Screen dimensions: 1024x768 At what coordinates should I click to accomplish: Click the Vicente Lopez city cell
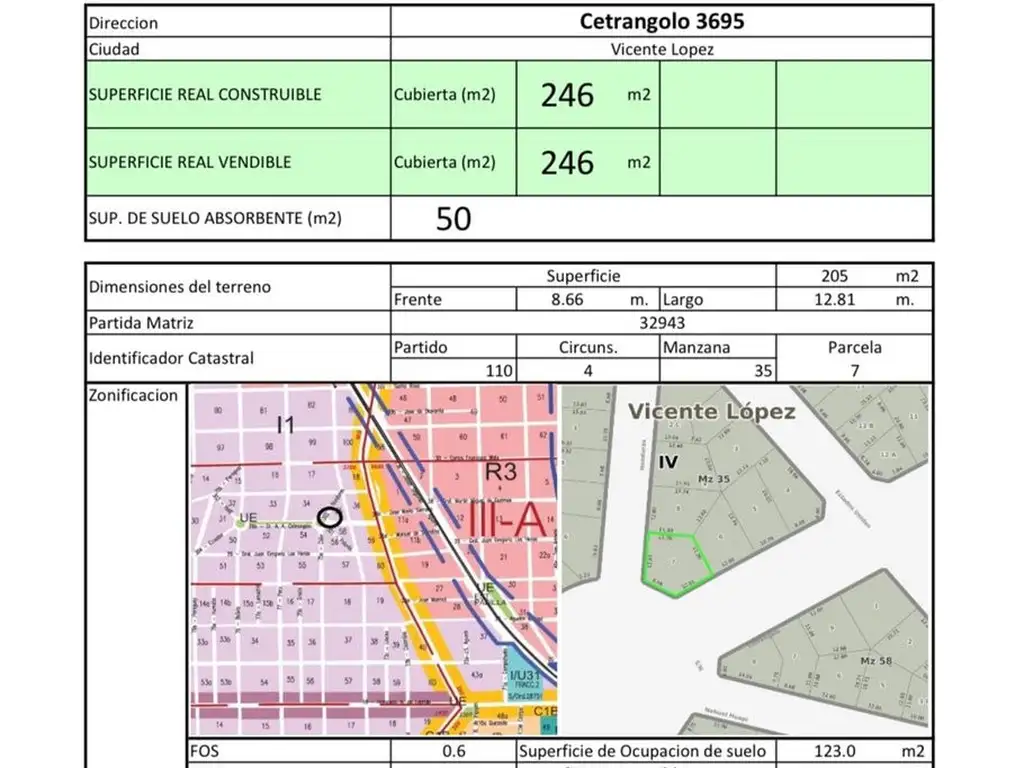point(661,49)
